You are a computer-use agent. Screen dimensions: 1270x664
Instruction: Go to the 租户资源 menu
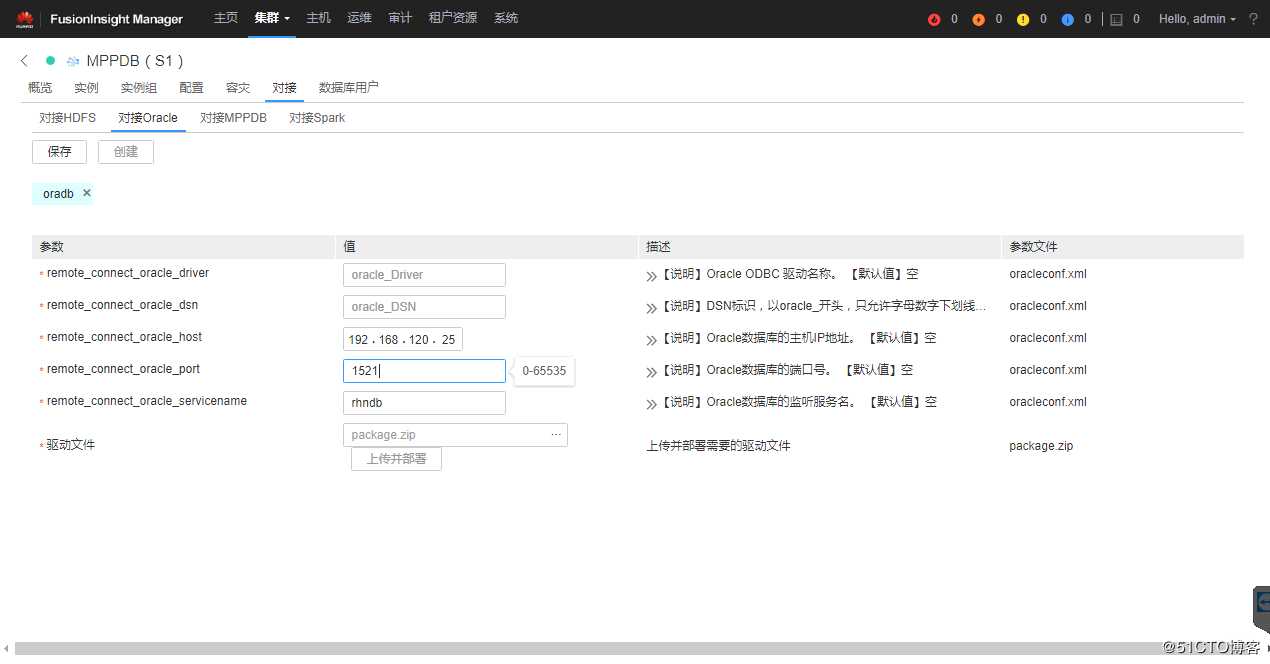452,18
